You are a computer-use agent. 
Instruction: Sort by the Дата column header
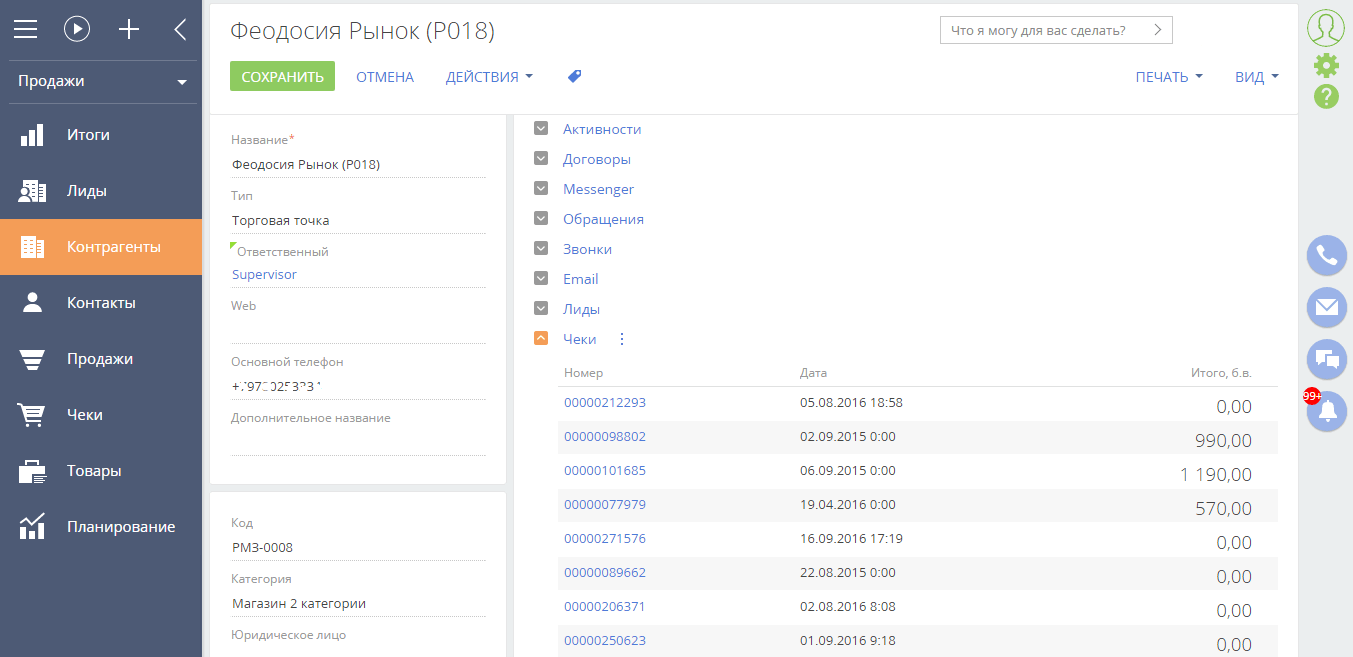pyautogui.click(x=813, y=373)
